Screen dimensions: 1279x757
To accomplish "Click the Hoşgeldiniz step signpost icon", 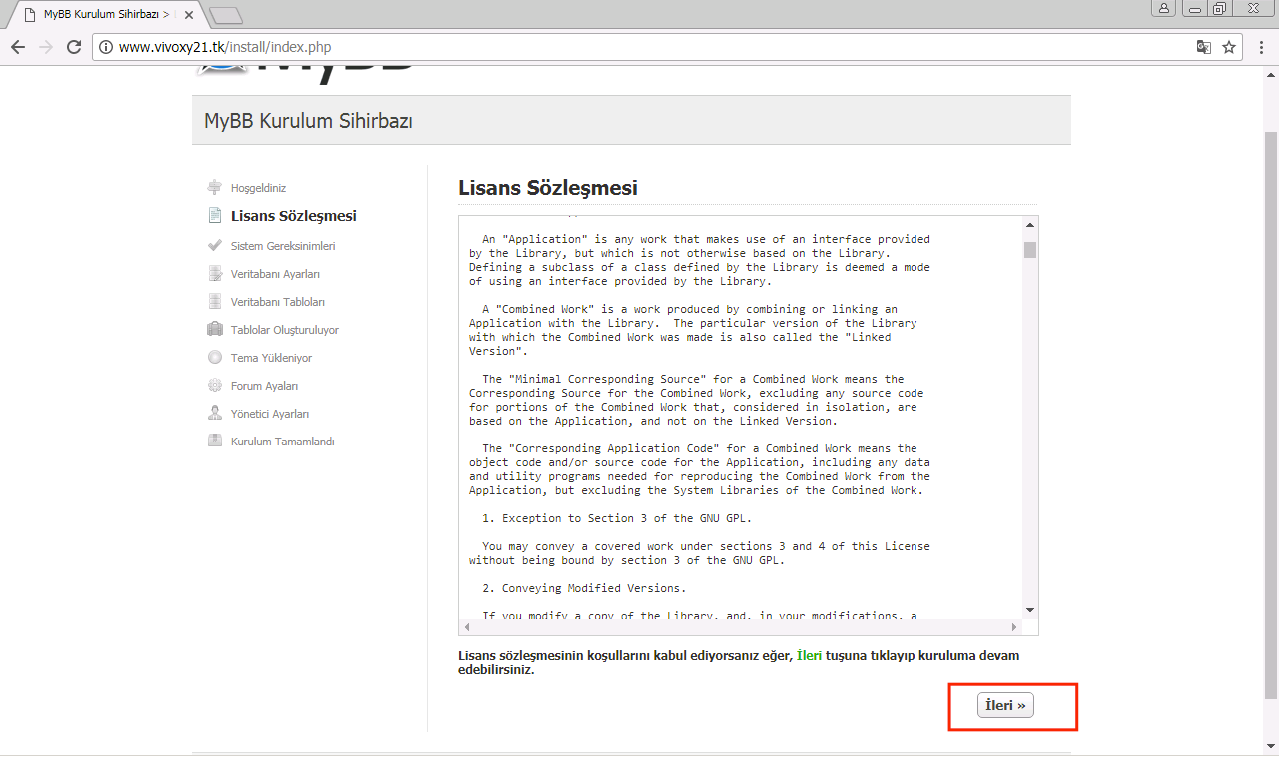I will coord(214,187).
